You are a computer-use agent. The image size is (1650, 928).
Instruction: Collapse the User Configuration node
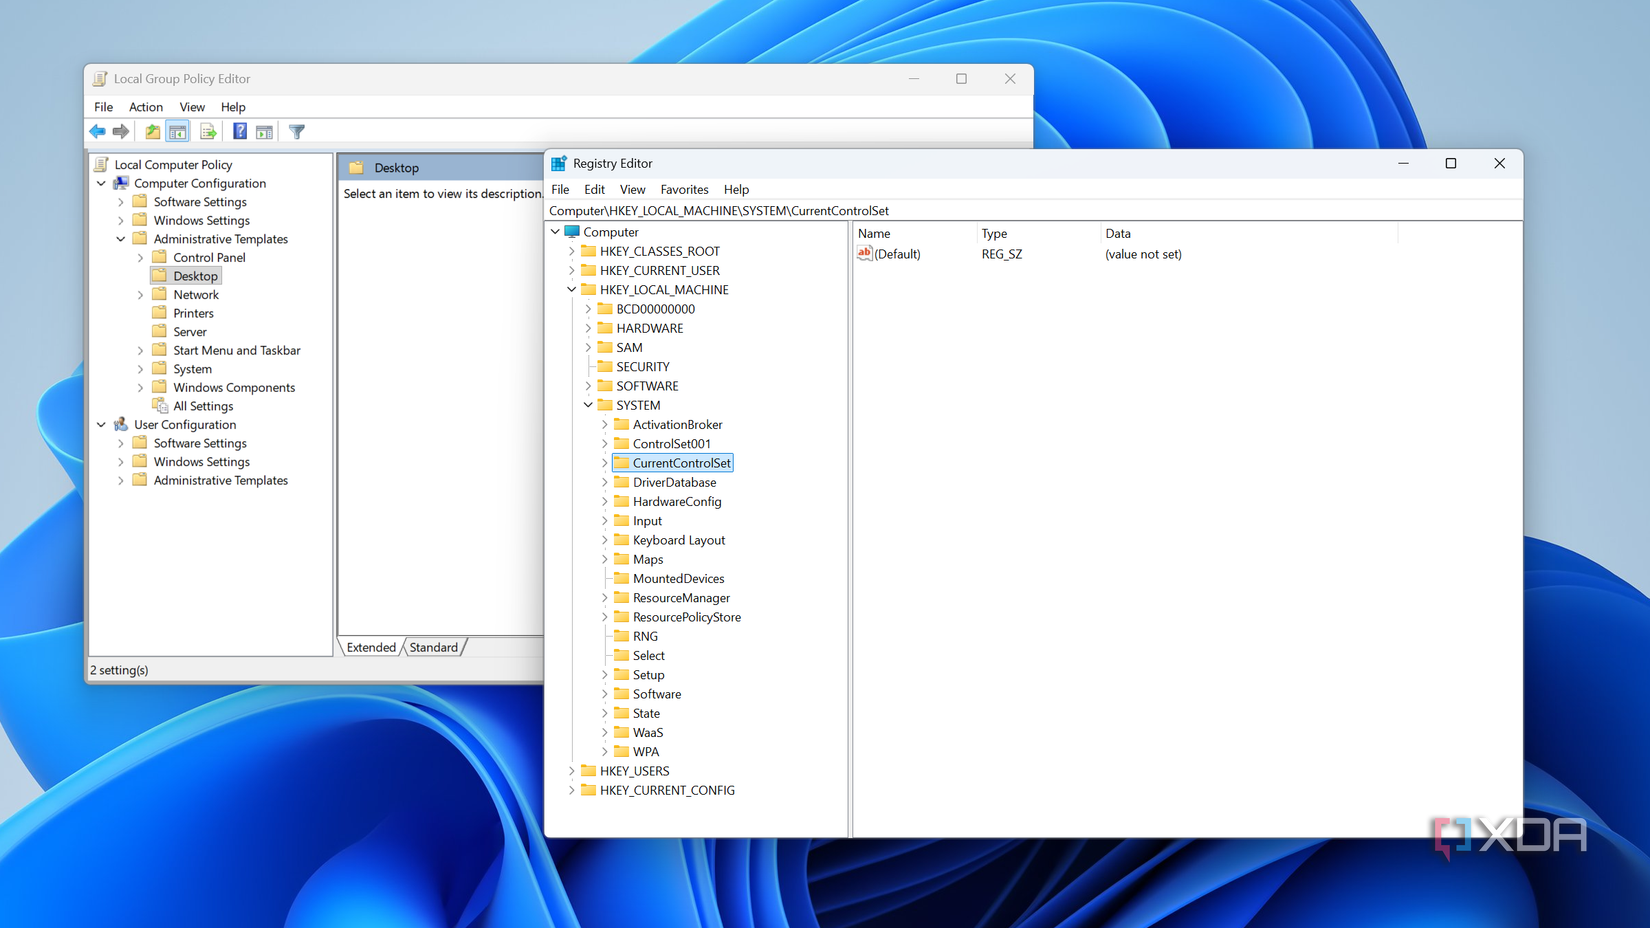click(101, 425)
